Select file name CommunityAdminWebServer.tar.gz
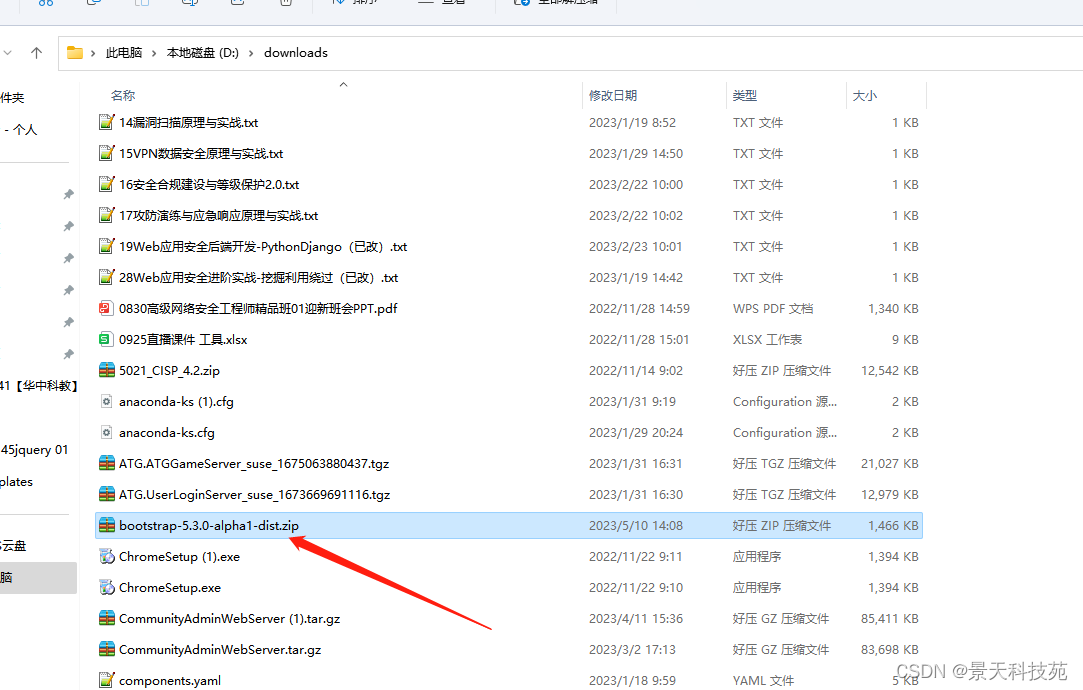This screenshot has height=690, width=1083. pyautogui.click(x=220, y=649)
